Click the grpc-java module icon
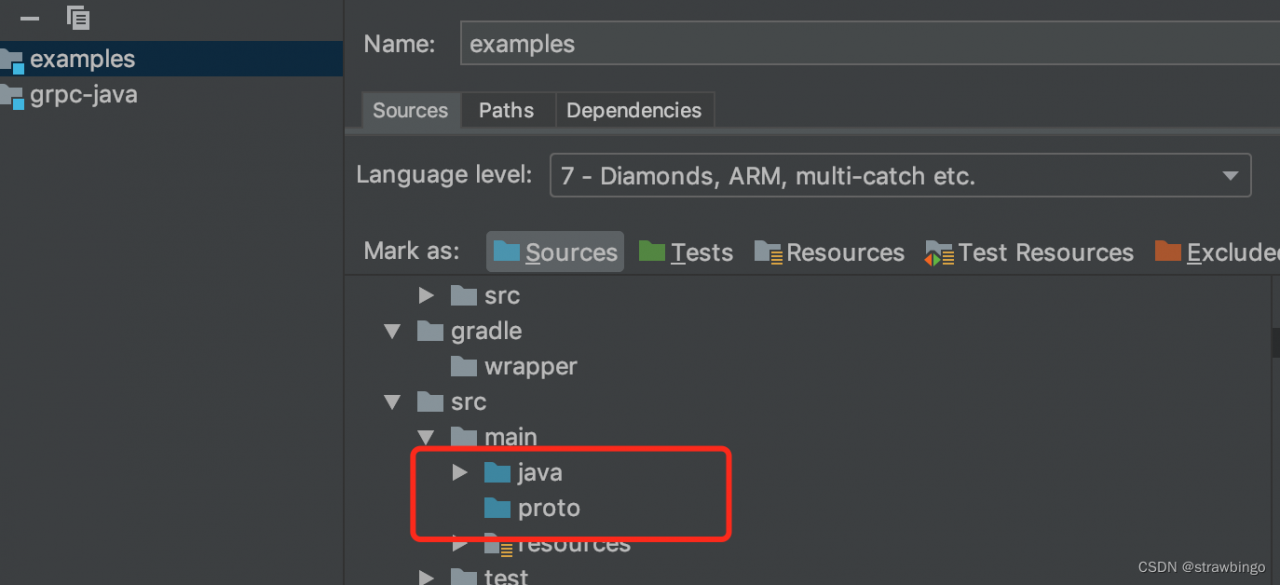This screenshot has width=1280, height=585. pos(13,94)
